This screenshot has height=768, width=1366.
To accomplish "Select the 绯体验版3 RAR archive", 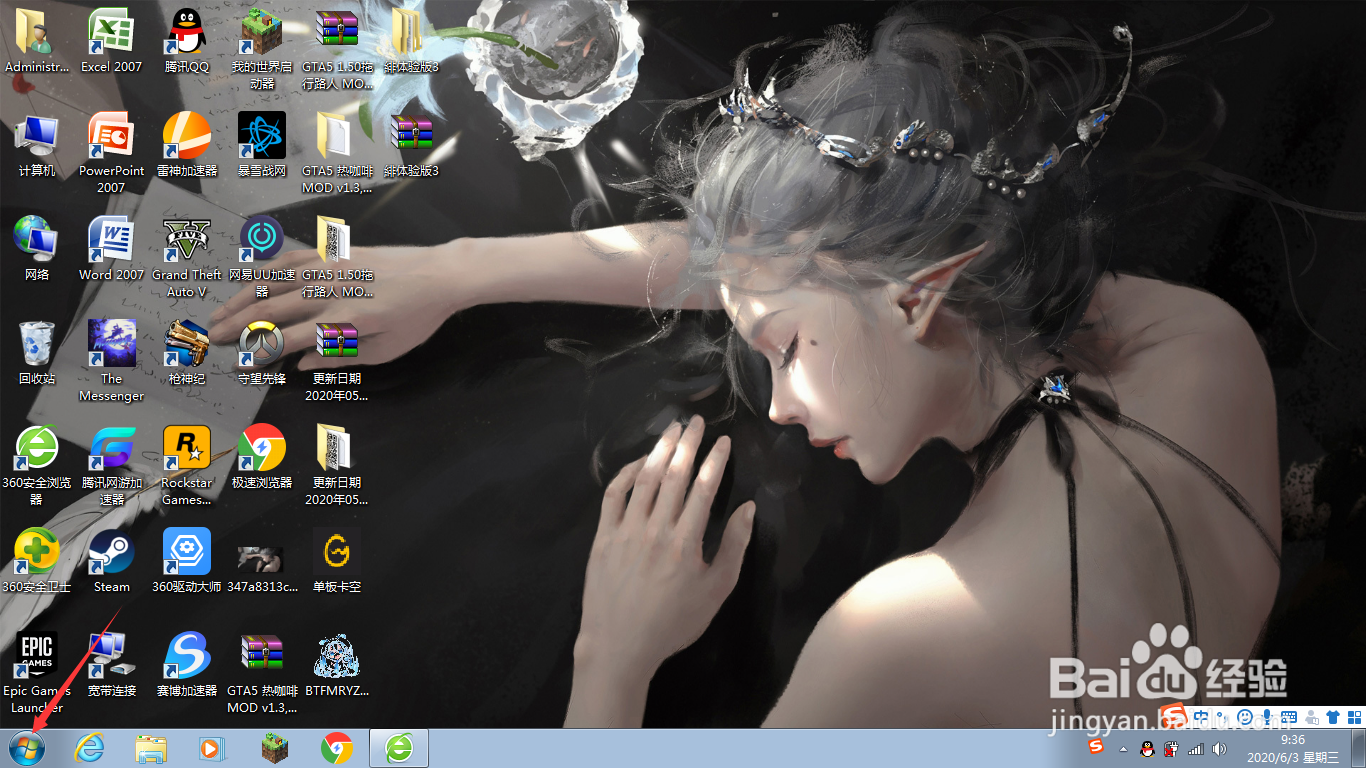I will click(412, 135).
